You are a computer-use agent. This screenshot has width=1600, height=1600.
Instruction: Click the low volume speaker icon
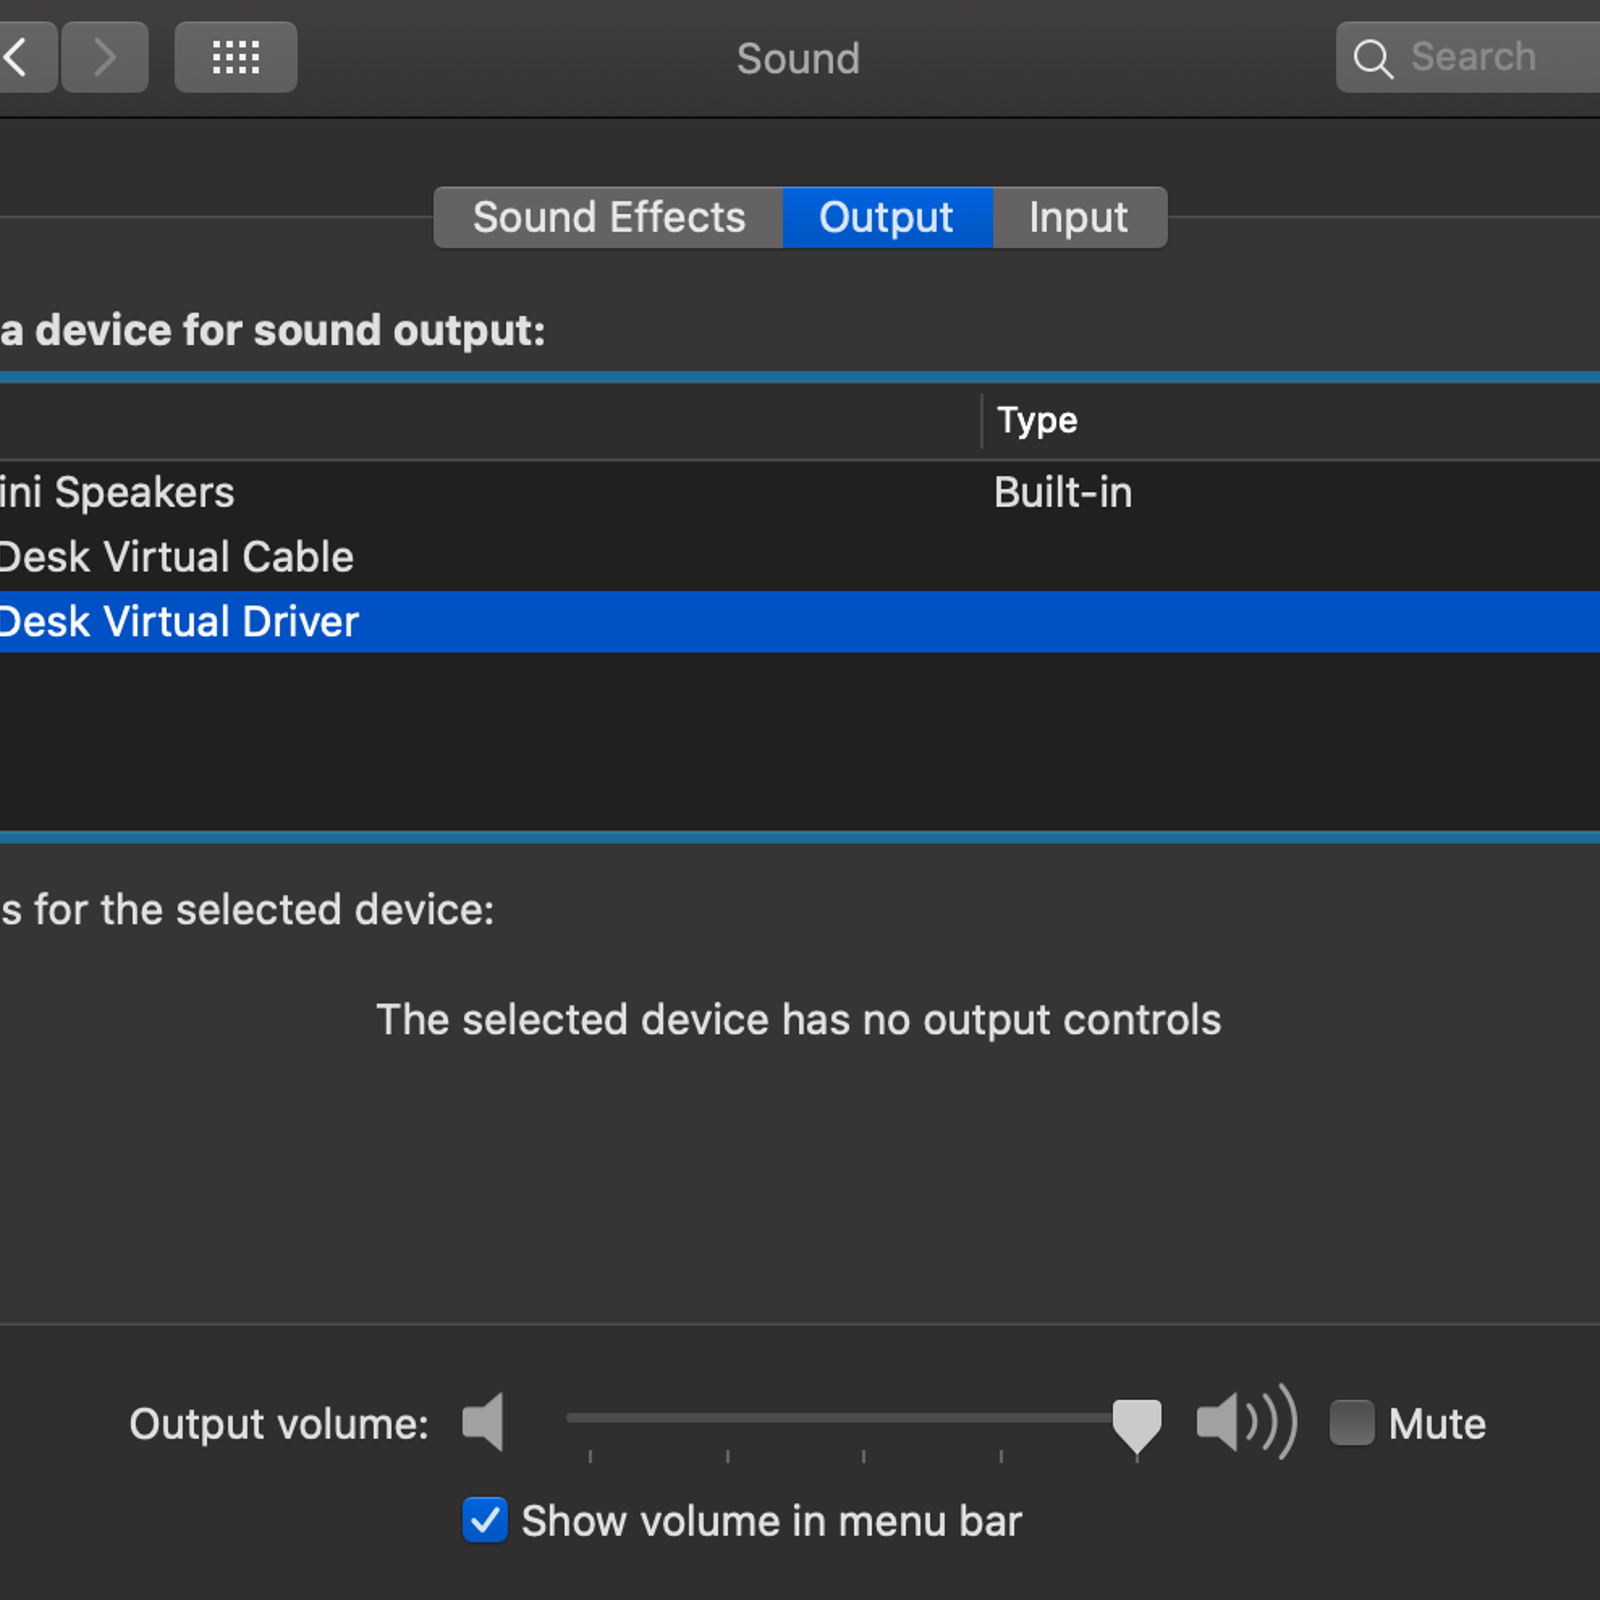pos(483,1421)
